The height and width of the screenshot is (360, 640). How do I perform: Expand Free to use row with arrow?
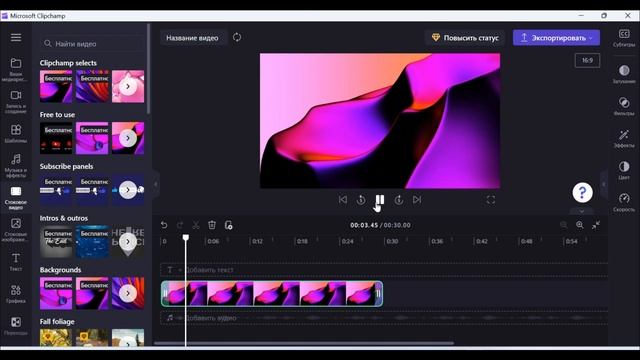(128, 138)
